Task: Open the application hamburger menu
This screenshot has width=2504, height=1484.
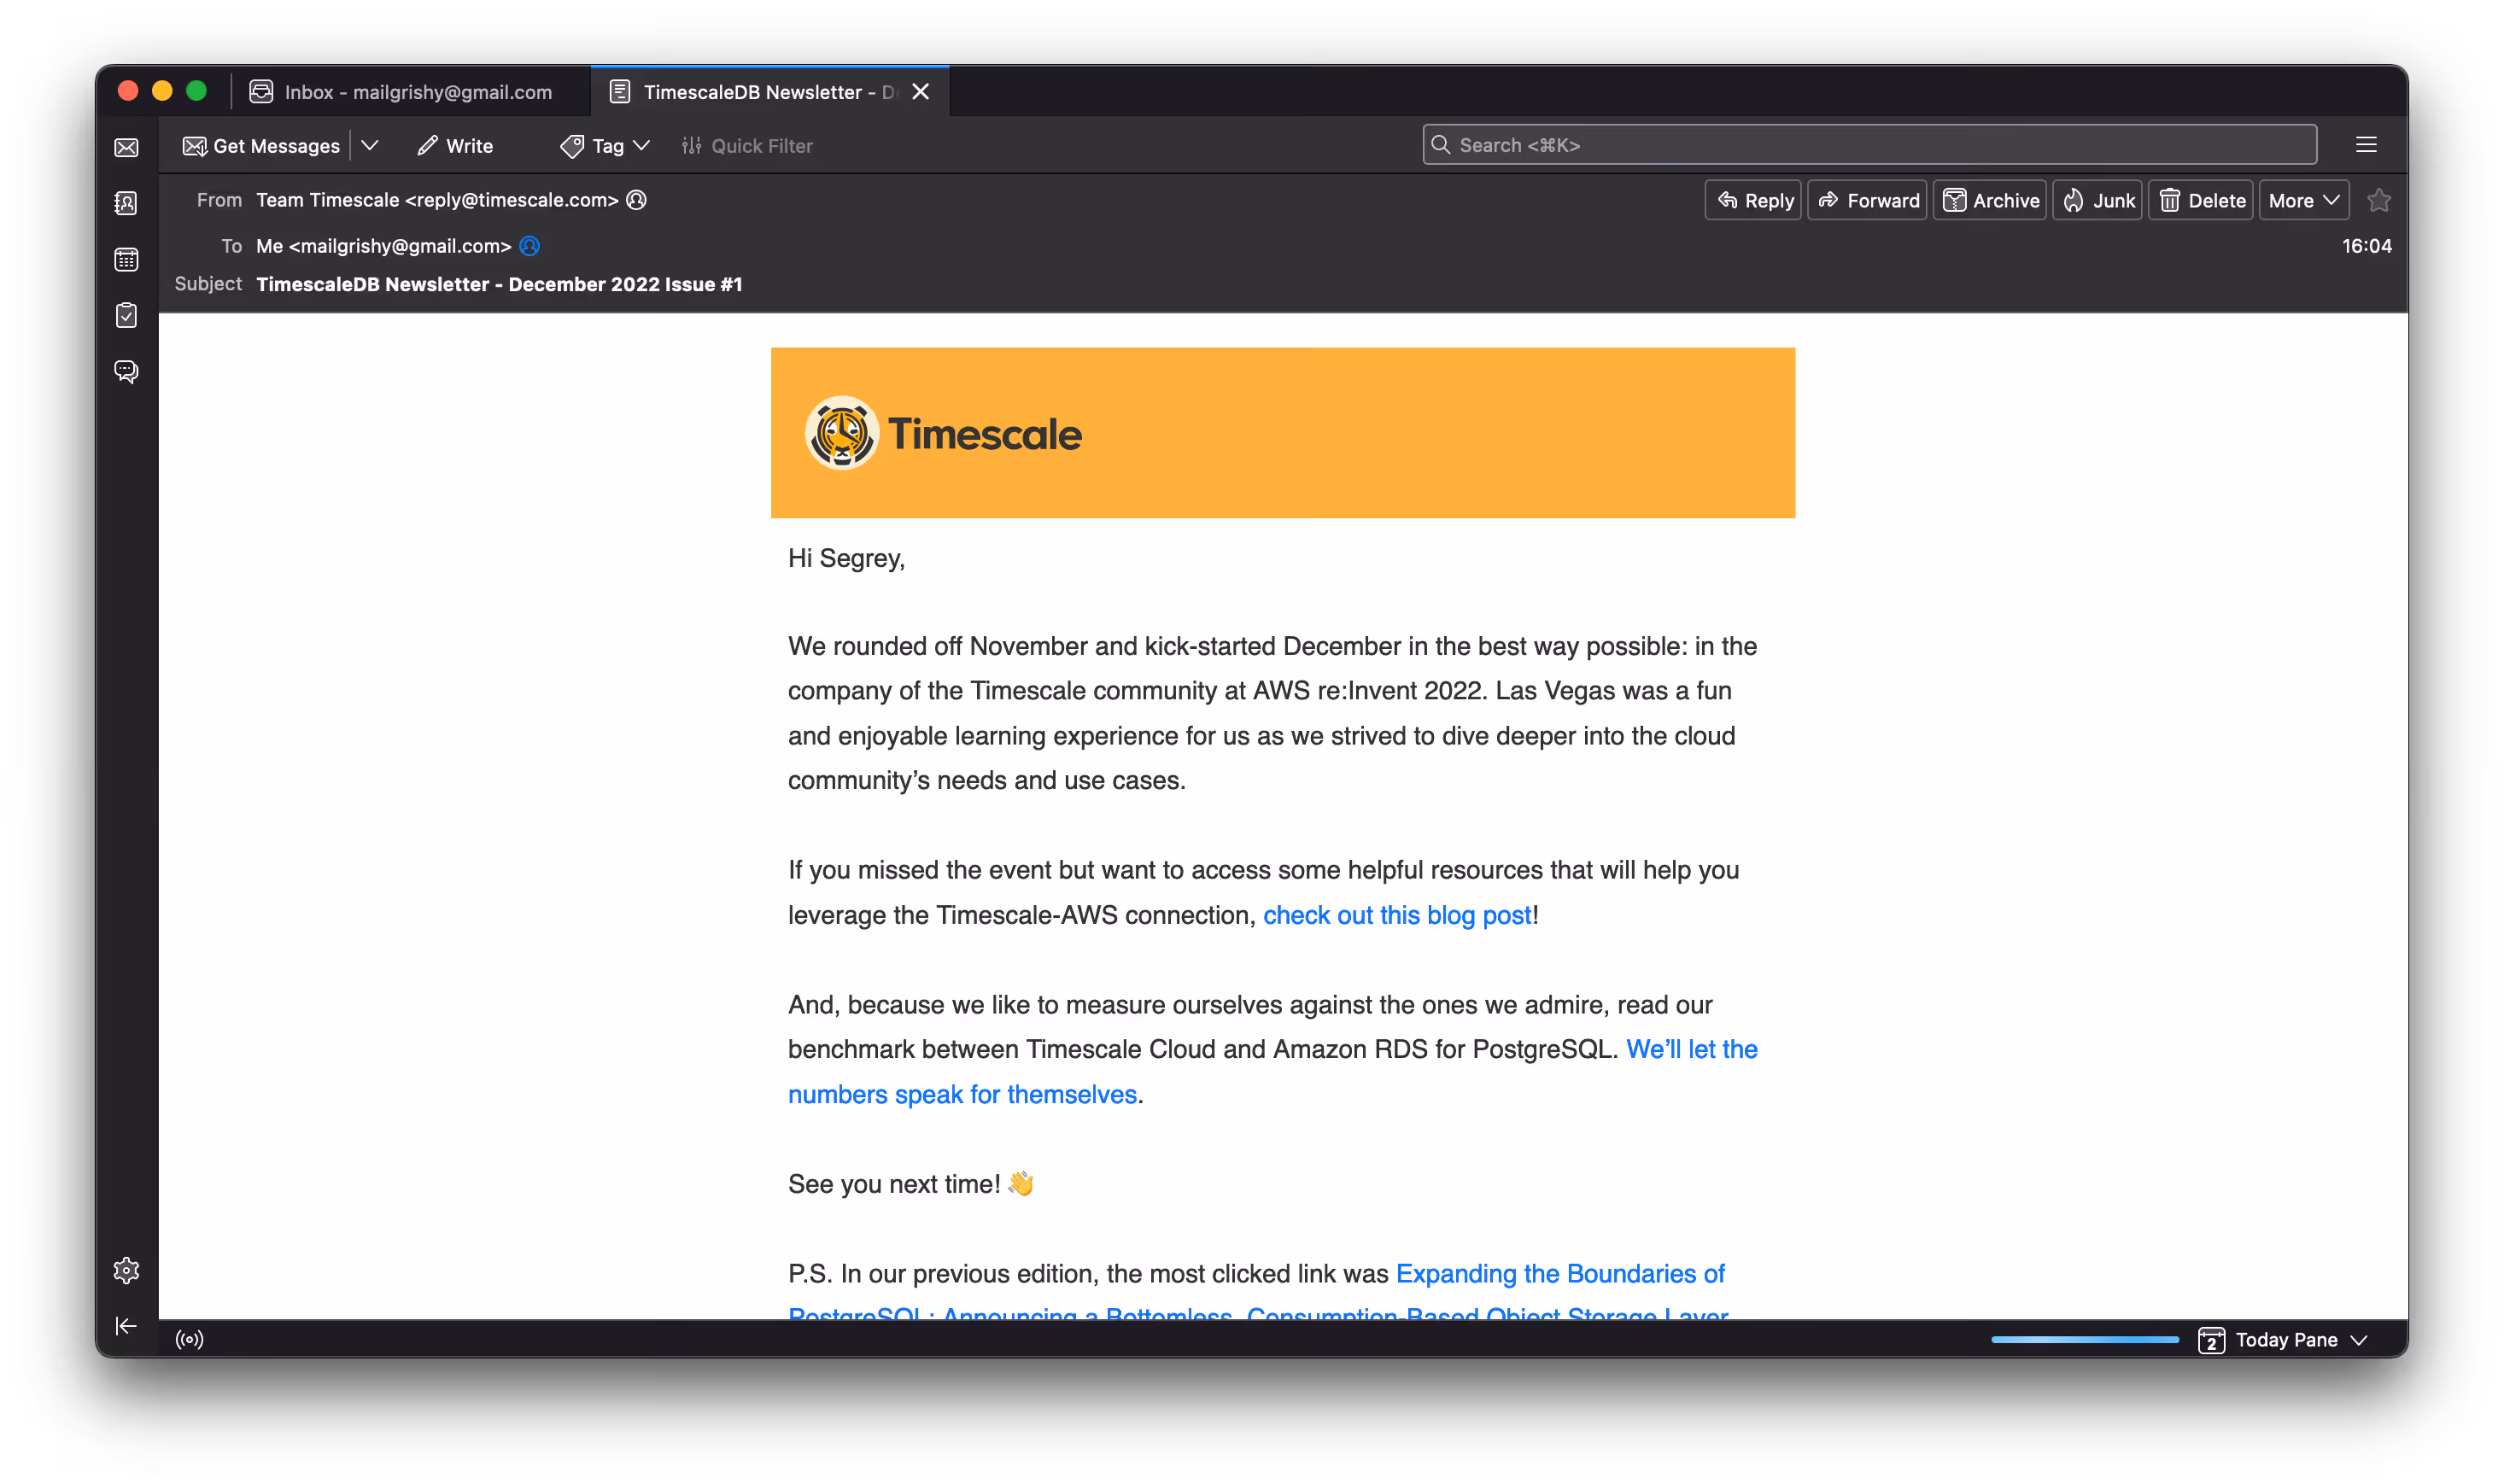Action: 2366,144
